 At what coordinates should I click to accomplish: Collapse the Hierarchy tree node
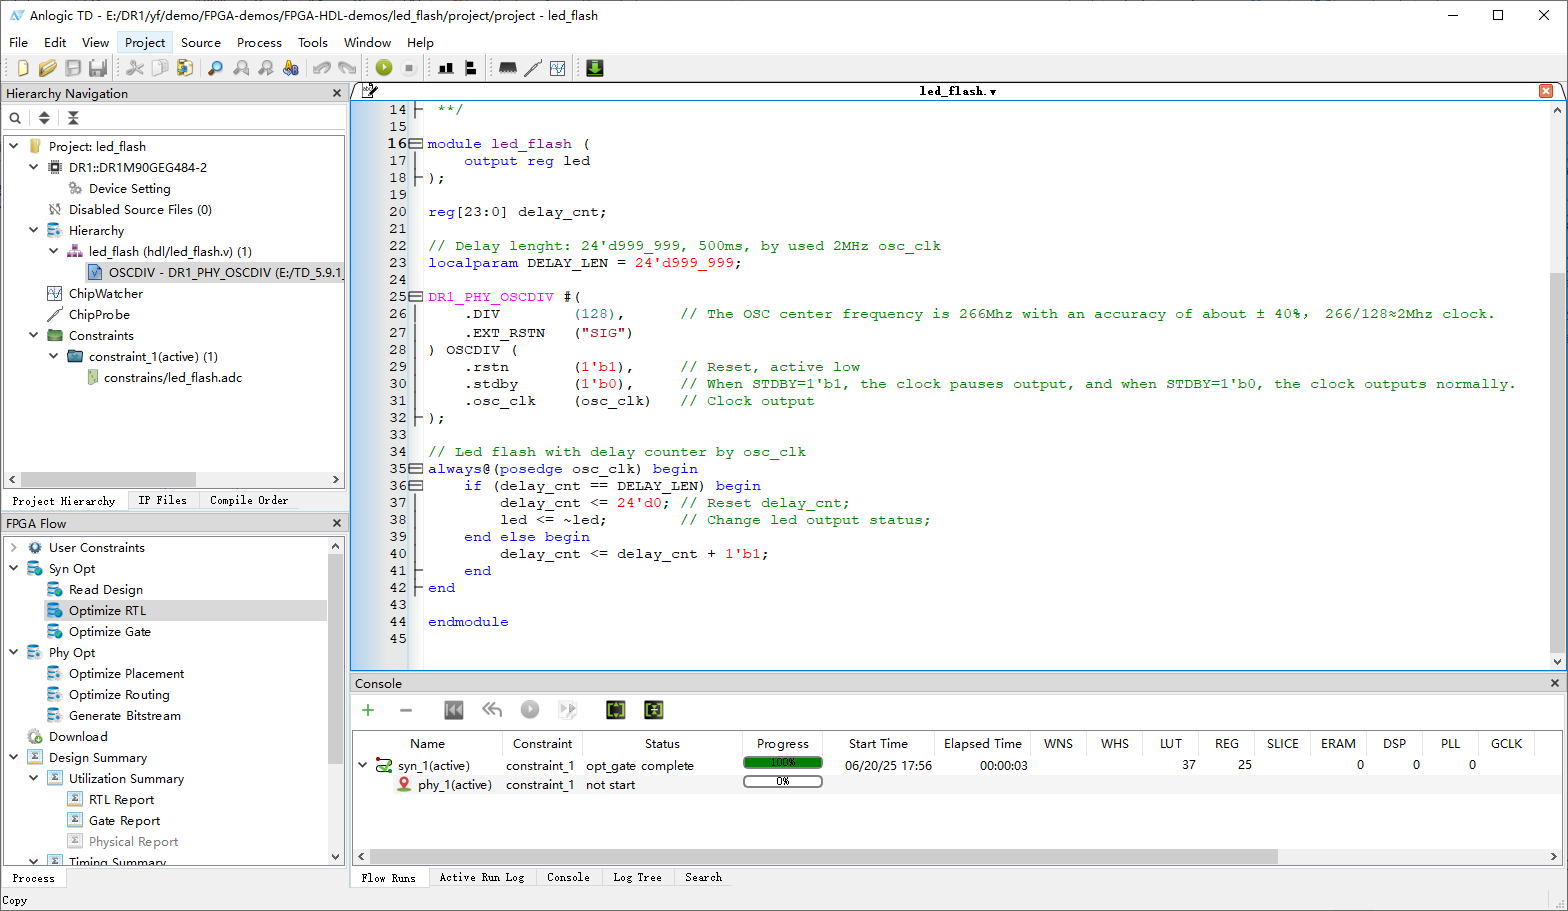tap(34, 230)
